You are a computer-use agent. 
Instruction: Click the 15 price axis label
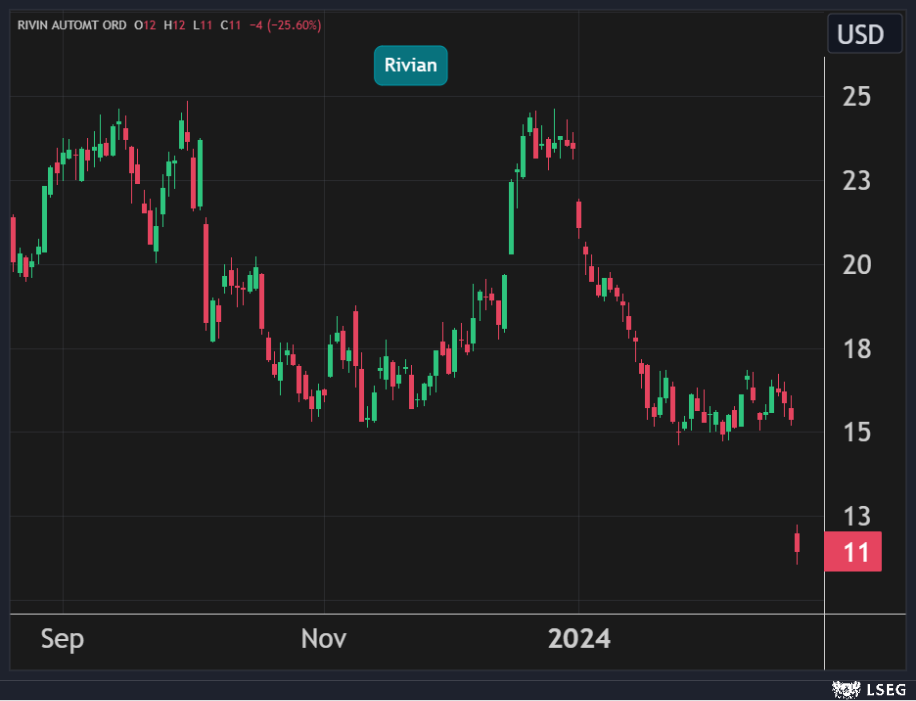click(x=856, y=433)
